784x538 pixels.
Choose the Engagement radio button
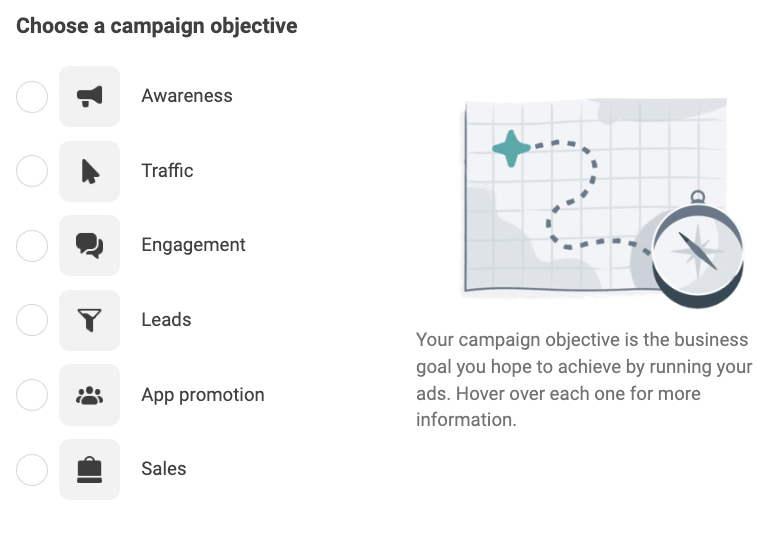32,246
